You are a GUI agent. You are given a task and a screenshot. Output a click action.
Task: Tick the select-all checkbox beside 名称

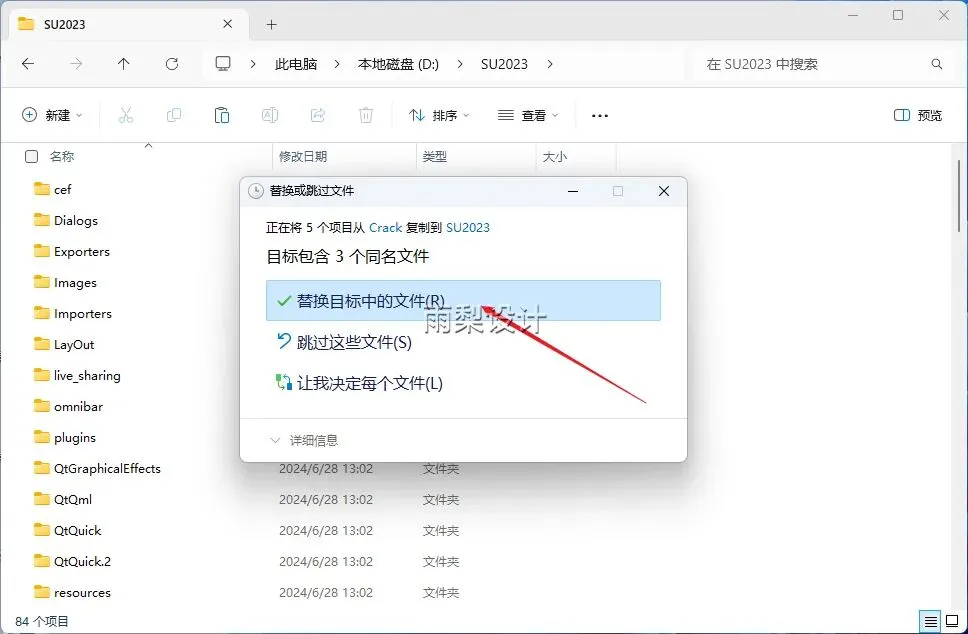click(31, 157)
